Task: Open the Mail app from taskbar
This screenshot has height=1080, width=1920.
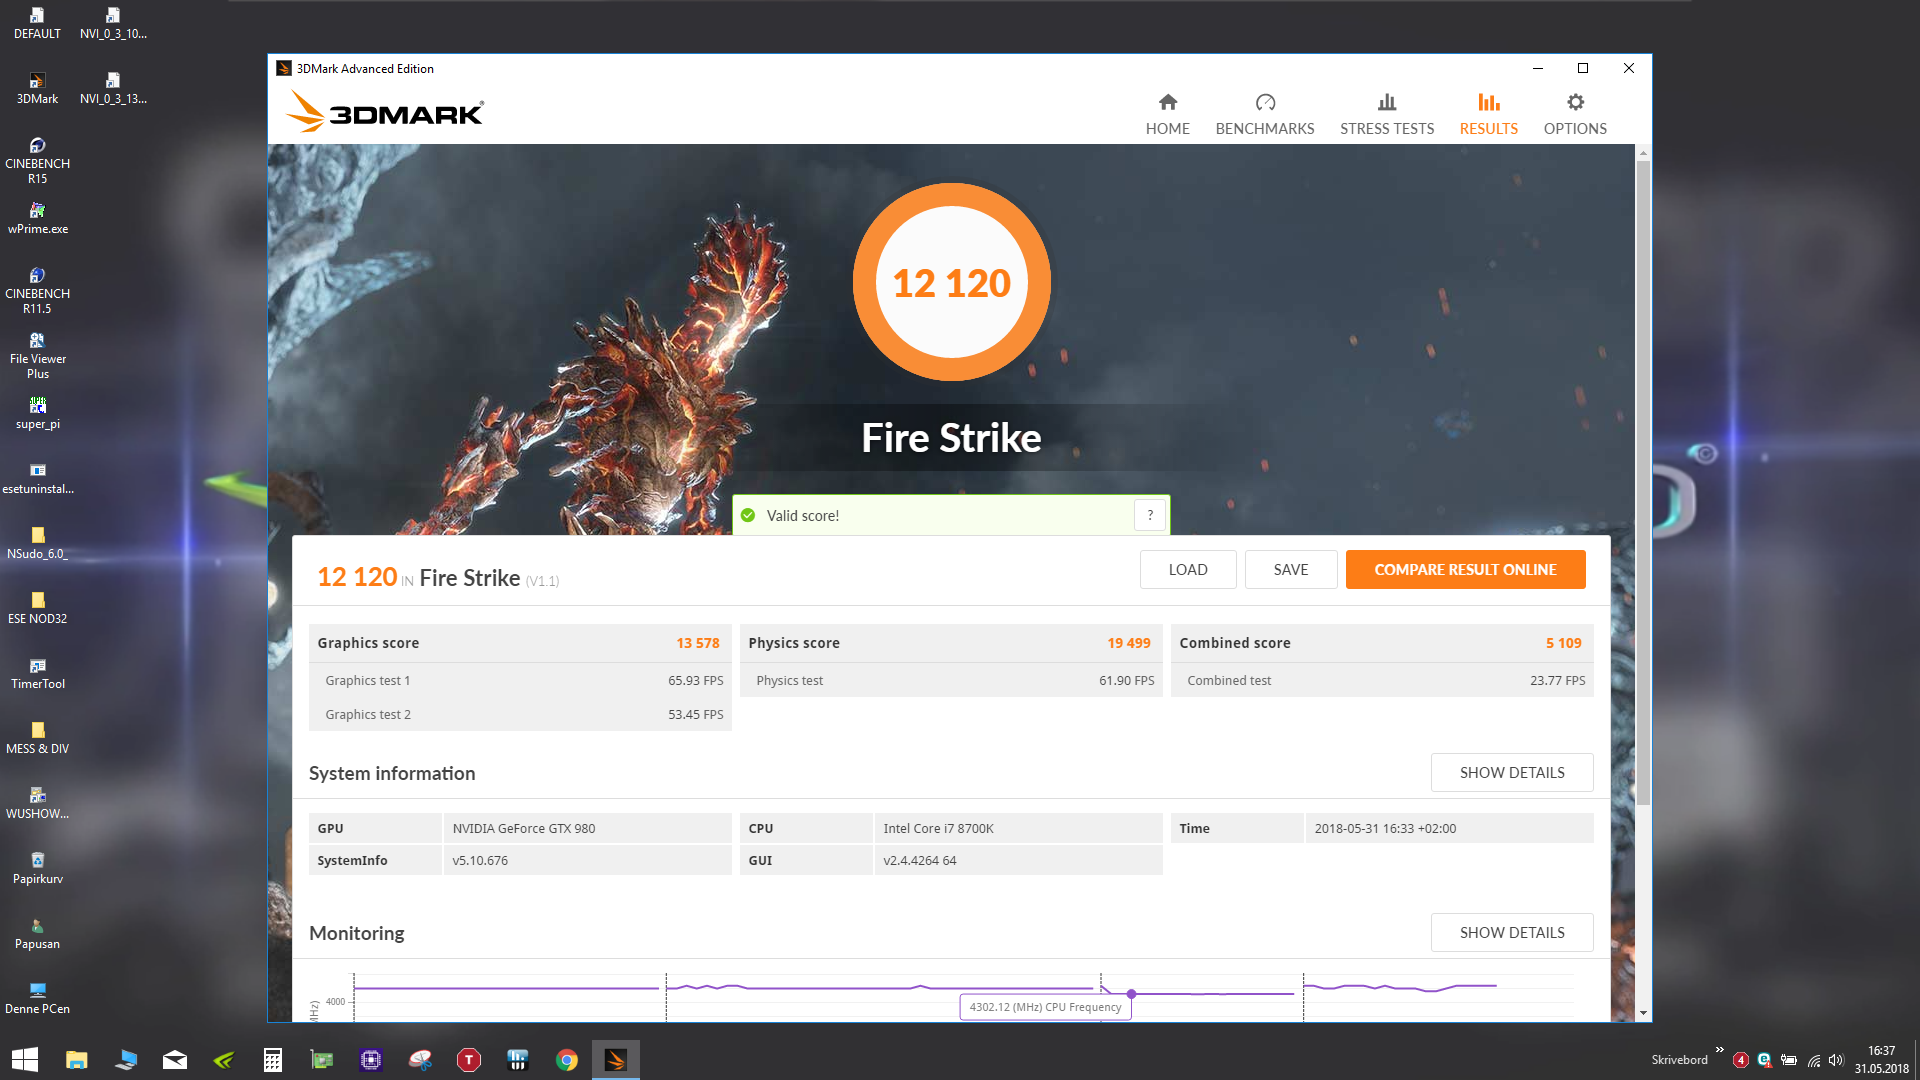Action: tap(174, 1060)
